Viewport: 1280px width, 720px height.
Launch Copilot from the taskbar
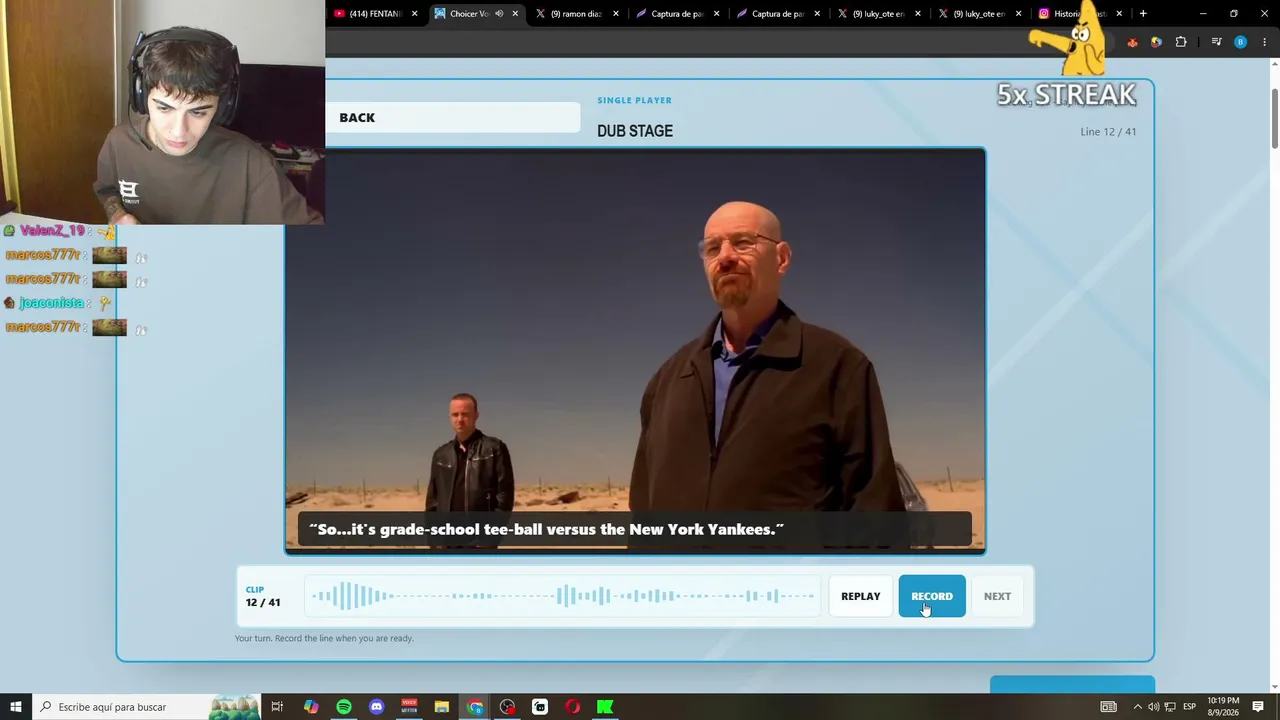311,707
